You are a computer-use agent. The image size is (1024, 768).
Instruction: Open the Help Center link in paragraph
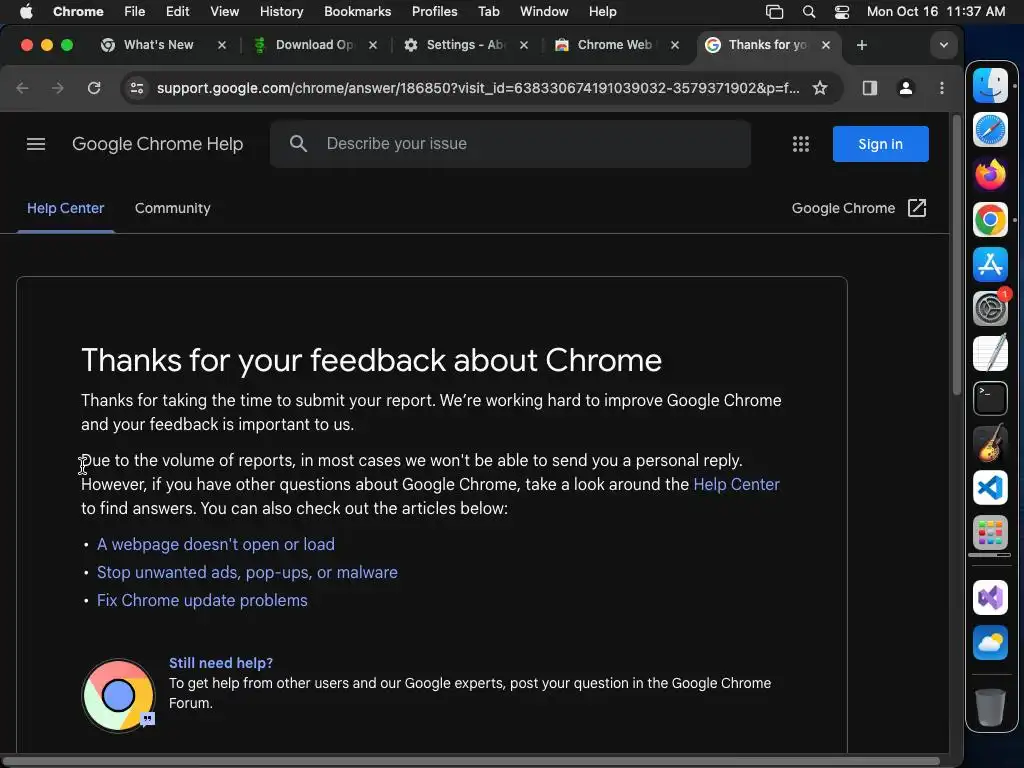pyautogui.click(x=736, y=485)
